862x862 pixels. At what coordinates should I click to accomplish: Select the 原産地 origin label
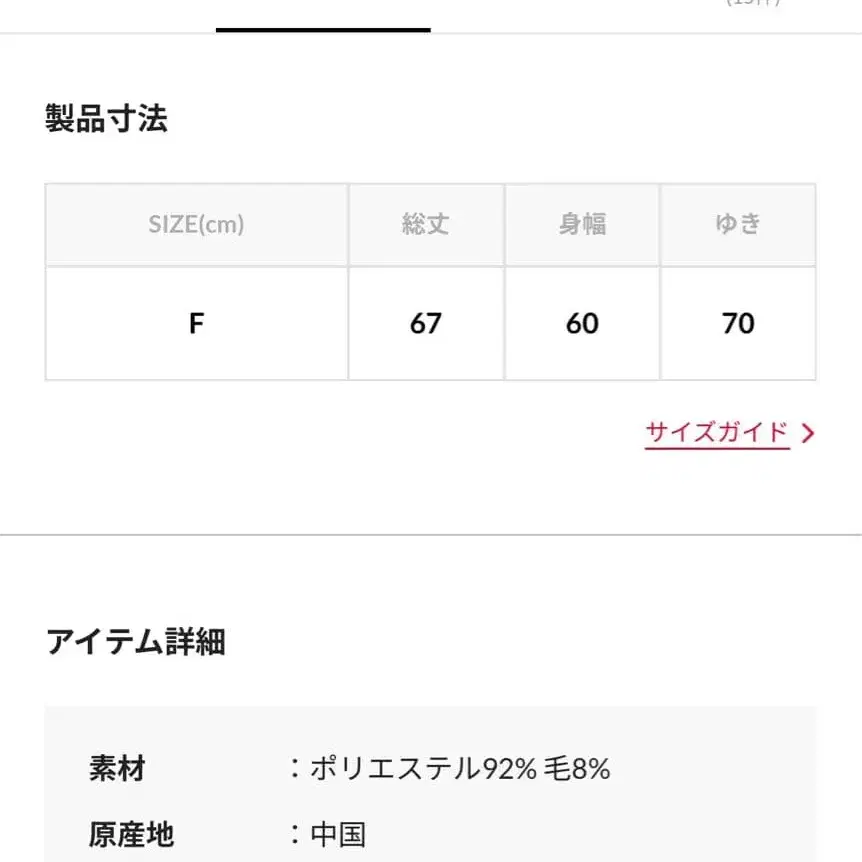(x=130, y=833)
